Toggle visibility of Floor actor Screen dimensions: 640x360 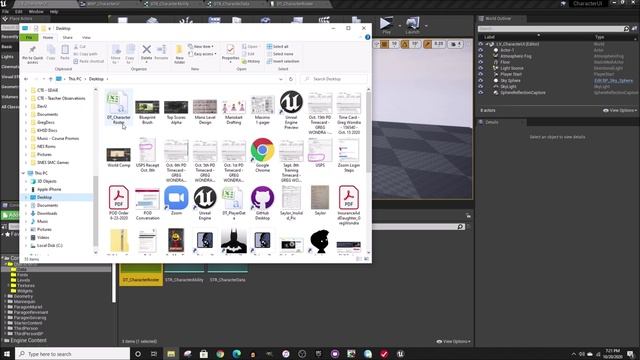pos(481,62)
